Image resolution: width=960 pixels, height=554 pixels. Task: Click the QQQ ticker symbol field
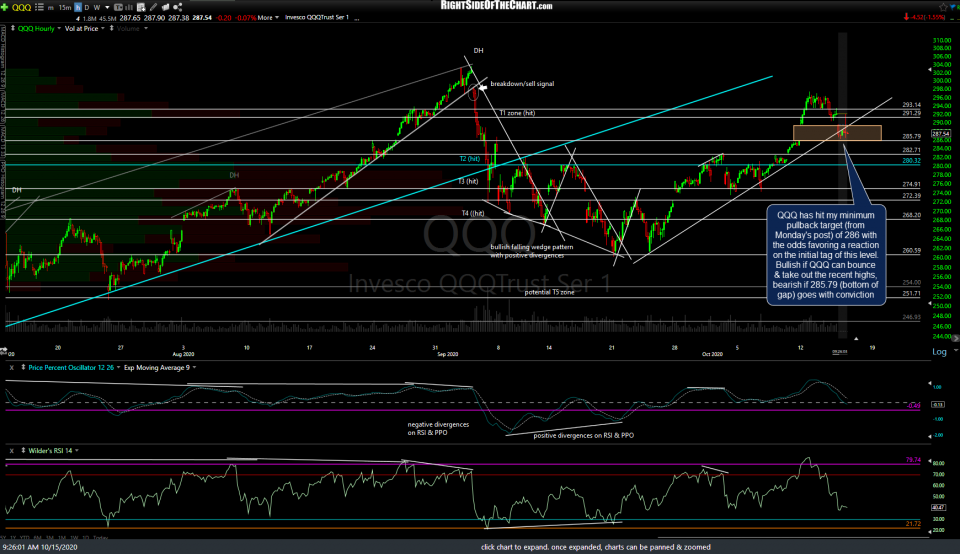coord(21,7)
